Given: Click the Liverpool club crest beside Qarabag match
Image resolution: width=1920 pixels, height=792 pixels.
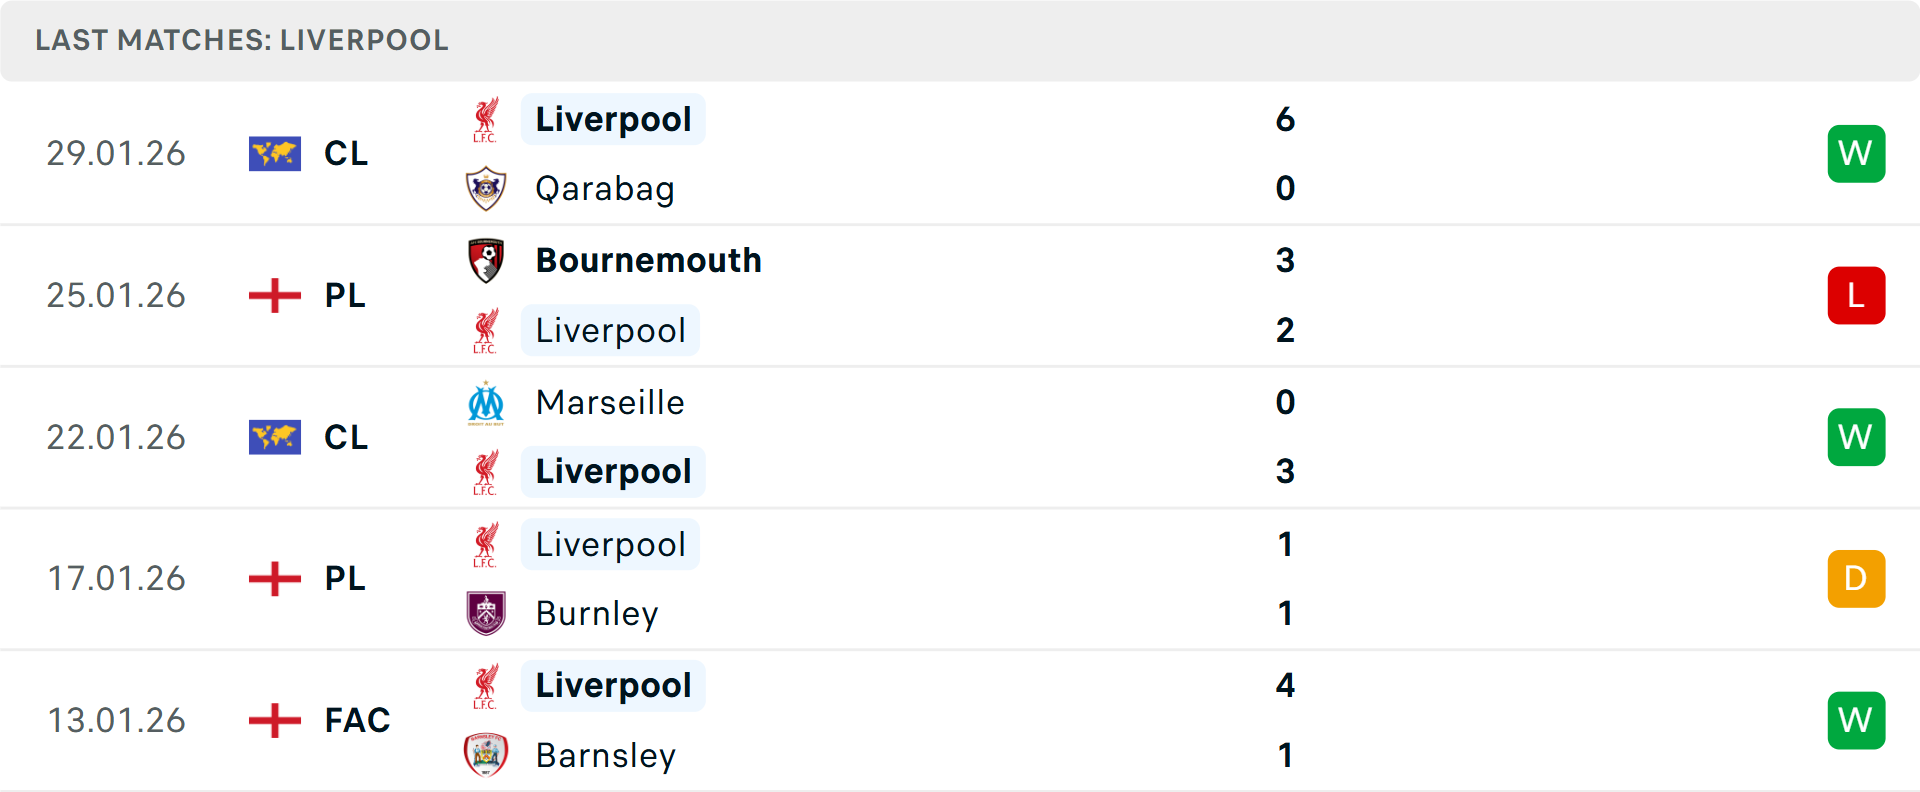Looking at the screenshot, I should tap(487, 118).
